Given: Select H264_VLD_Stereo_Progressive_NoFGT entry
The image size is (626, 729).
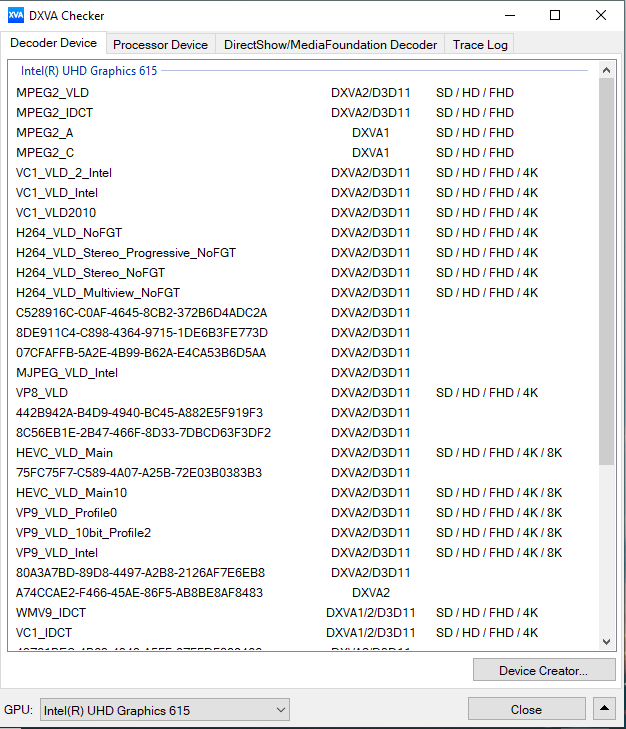Looking at the screenshot, I should 302,252.
